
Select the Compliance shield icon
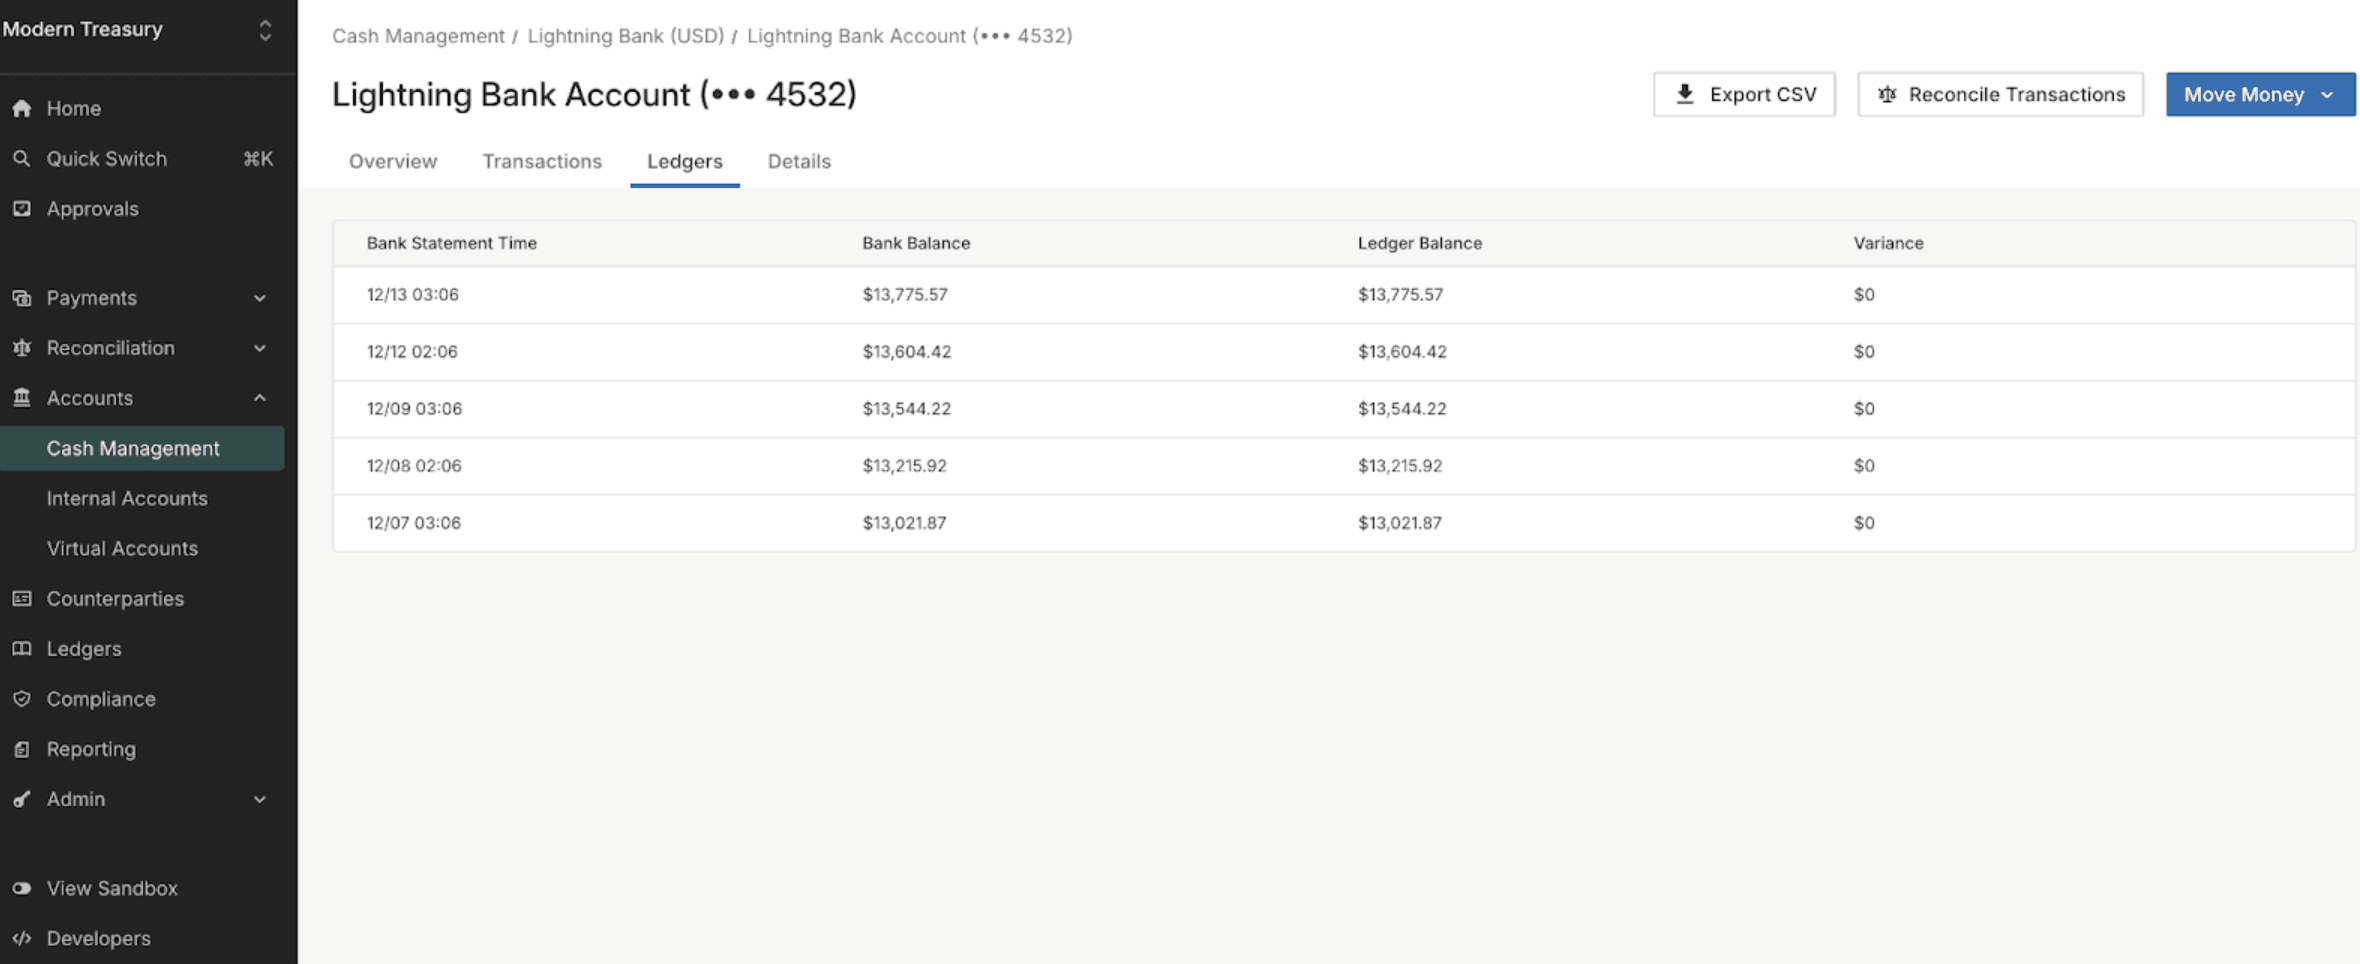22,698
